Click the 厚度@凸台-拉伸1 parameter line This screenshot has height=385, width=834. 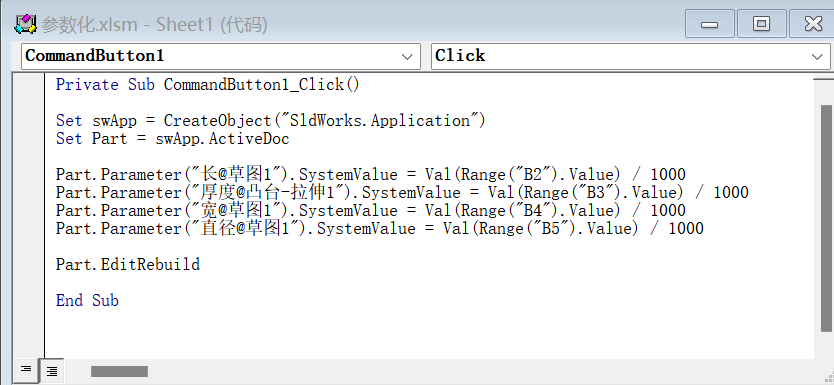[x=402, y=192]
